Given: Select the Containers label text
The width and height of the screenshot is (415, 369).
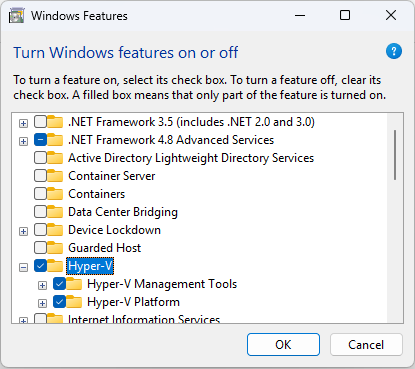Looking at the screenshot, I should [x=97, y=194].
